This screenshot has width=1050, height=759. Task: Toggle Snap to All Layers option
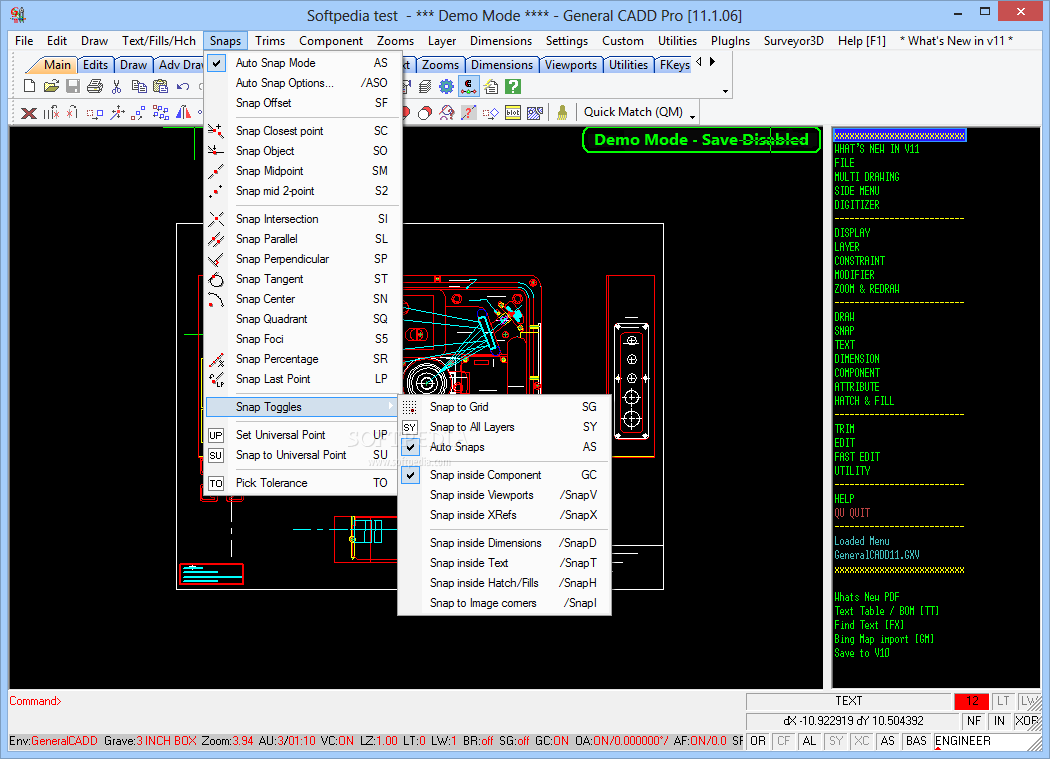pyautogui.click(x=505, y=427)
